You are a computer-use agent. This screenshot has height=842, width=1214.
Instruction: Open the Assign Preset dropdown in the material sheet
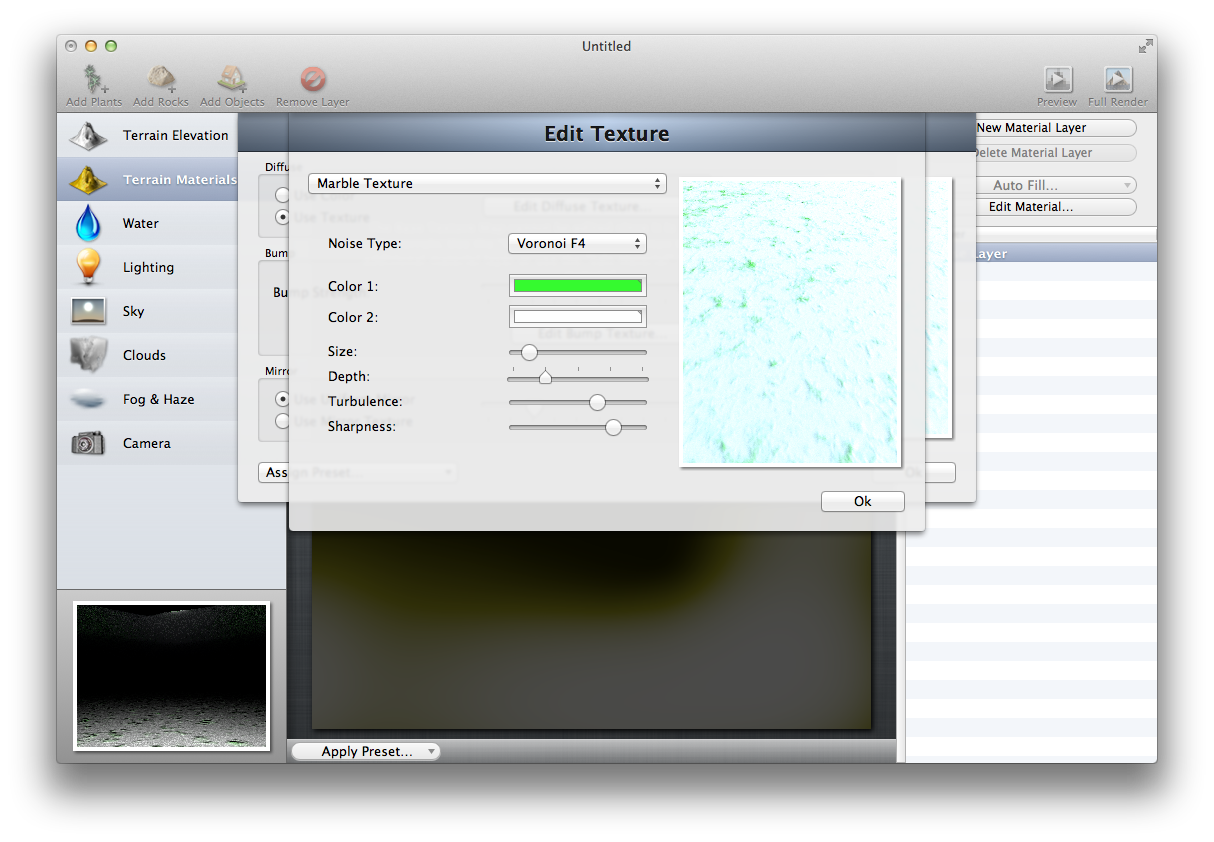pyautogui.click(x=357, y=472)
